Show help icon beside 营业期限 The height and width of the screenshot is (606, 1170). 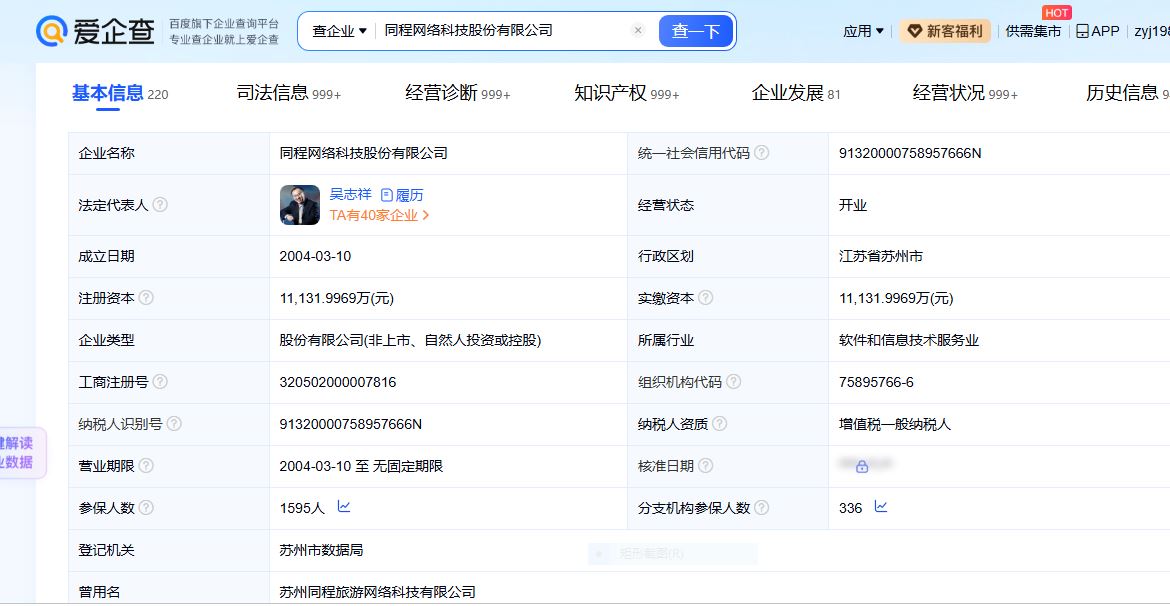pos(146,466)
